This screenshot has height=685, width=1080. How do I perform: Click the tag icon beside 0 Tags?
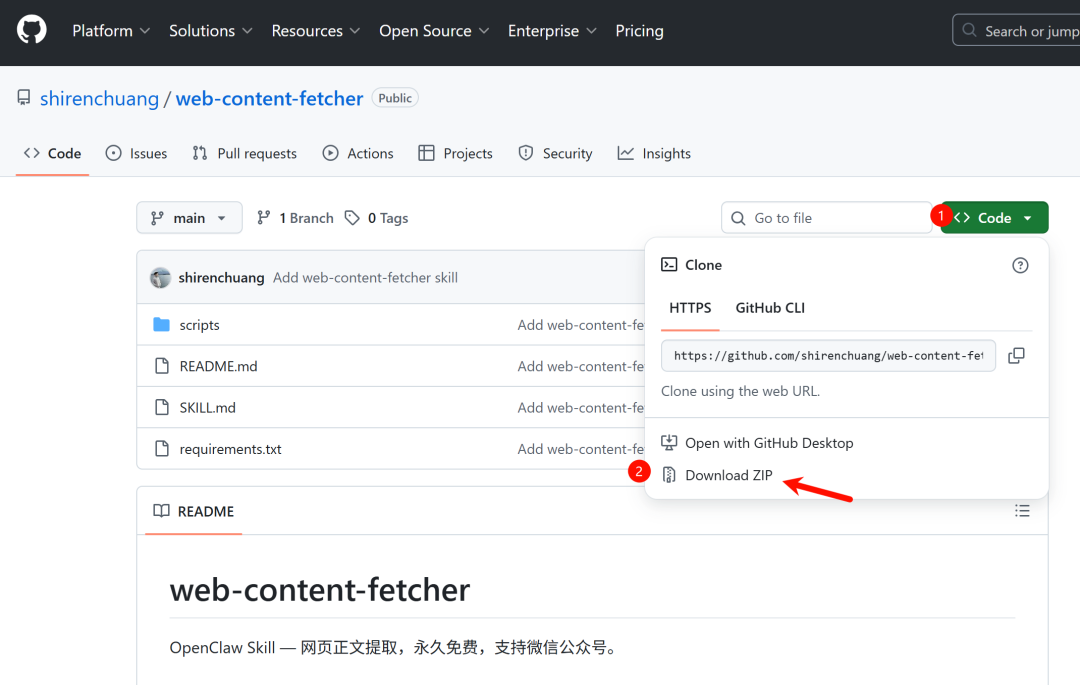(352, 218)
